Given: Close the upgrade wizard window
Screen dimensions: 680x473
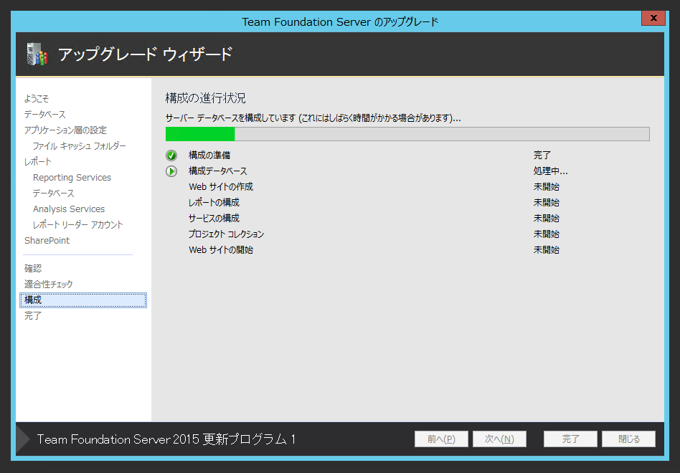Looking at the screenshot, I should coord(653,18).
